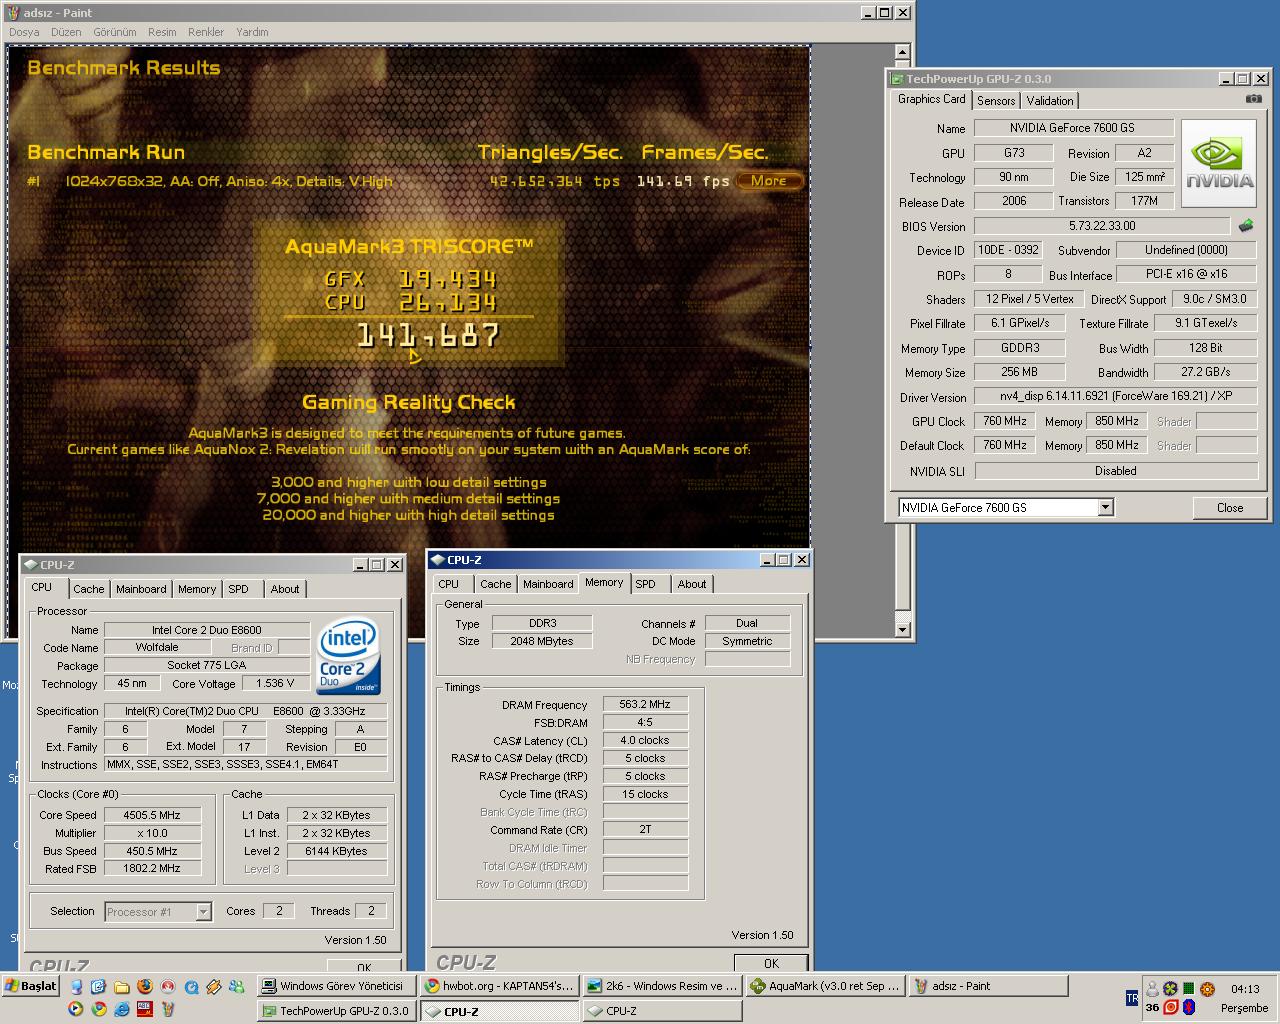Click the Core Speed 4505.5 MHz field
1280x1024 pixels.
[152, 815]
